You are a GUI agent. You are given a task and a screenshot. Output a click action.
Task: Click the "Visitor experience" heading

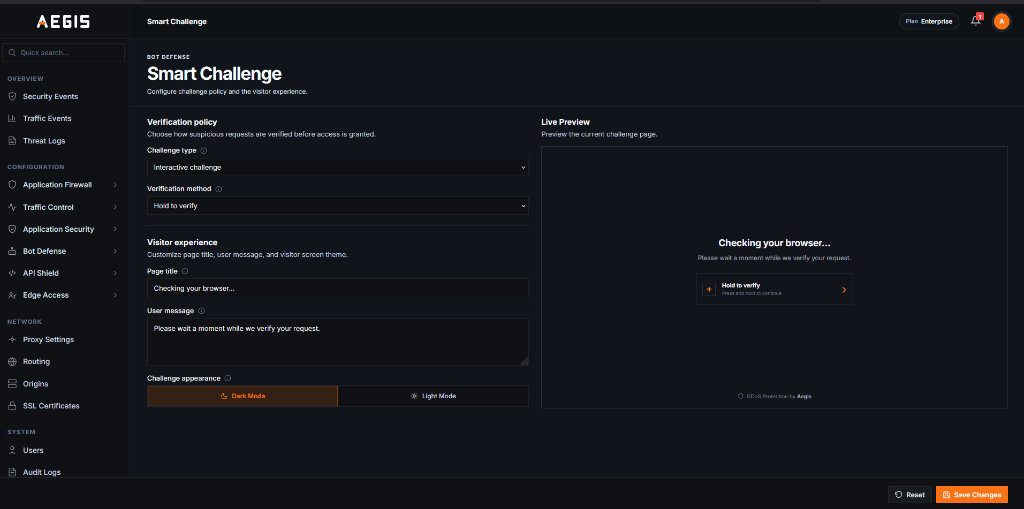click(x=182, y=242)
